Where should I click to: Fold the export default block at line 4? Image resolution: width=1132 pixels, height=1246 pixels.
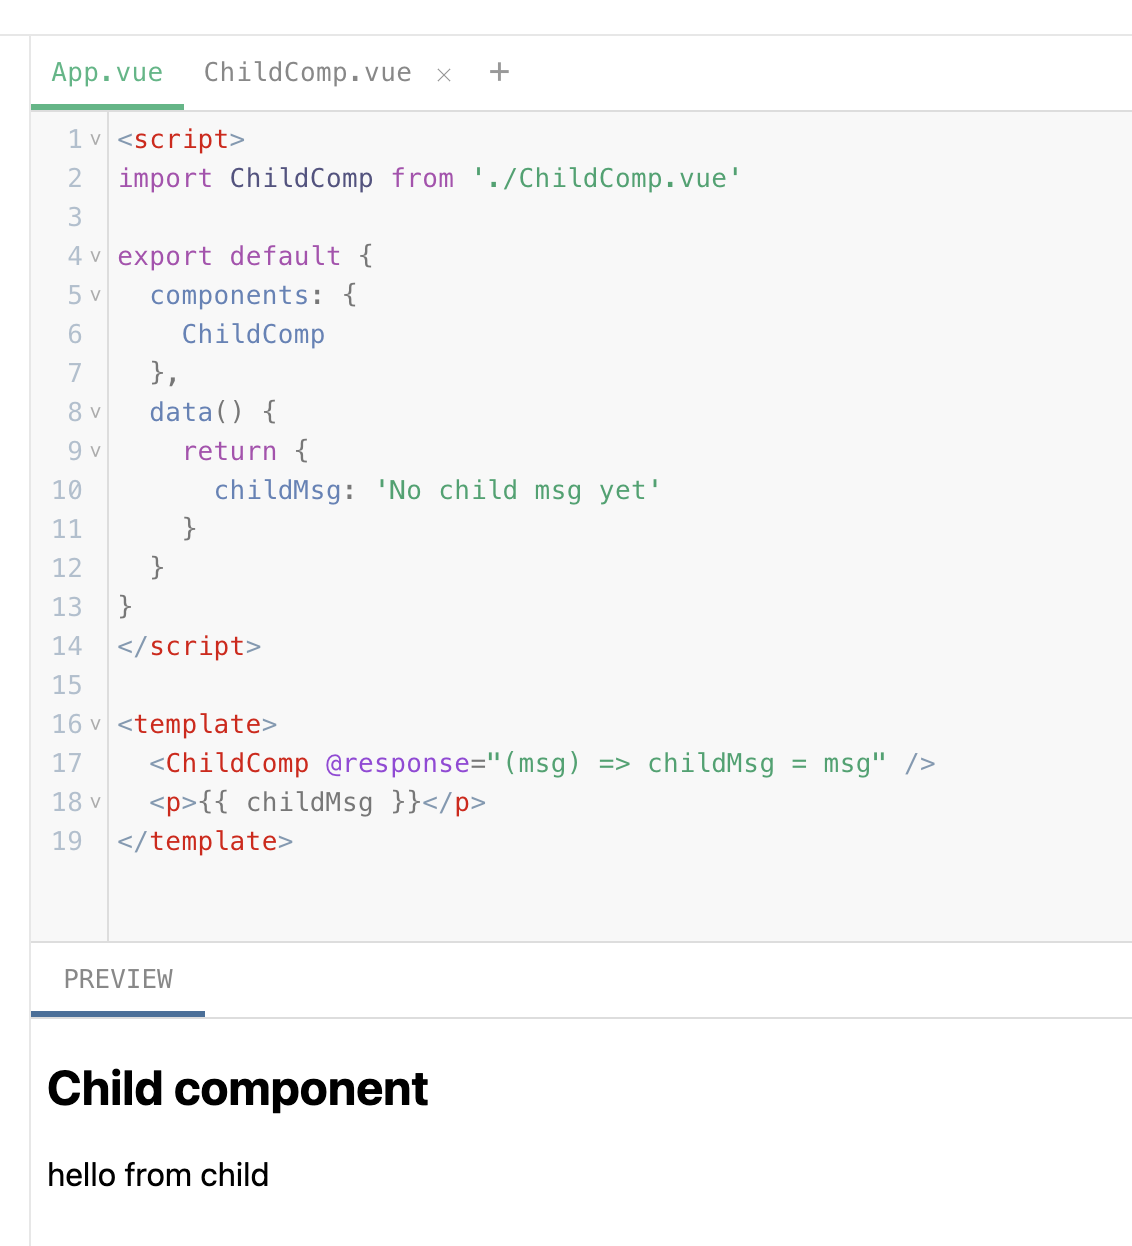[96, 257]
